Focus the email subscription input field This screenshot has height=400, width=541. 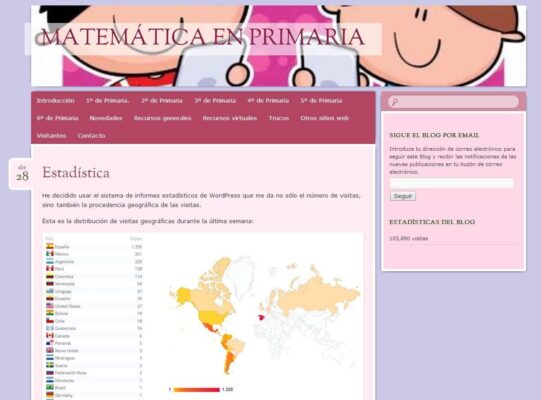click(451, 183)
